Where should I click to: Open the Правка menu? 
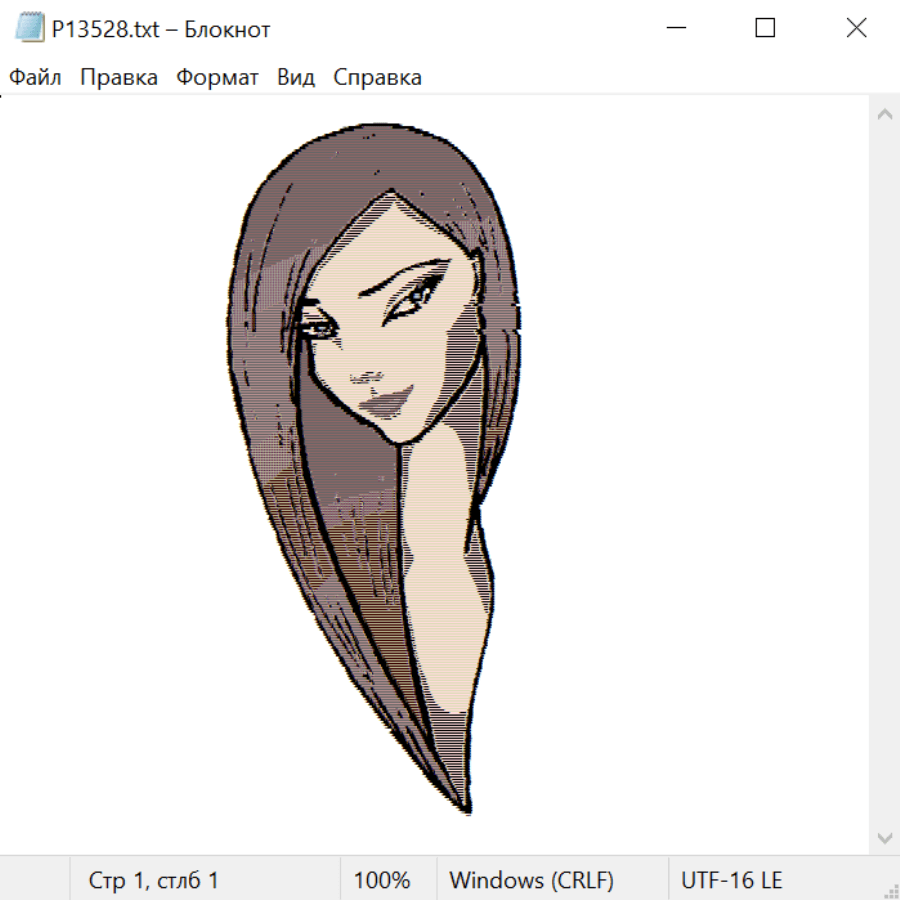point(119,78)
